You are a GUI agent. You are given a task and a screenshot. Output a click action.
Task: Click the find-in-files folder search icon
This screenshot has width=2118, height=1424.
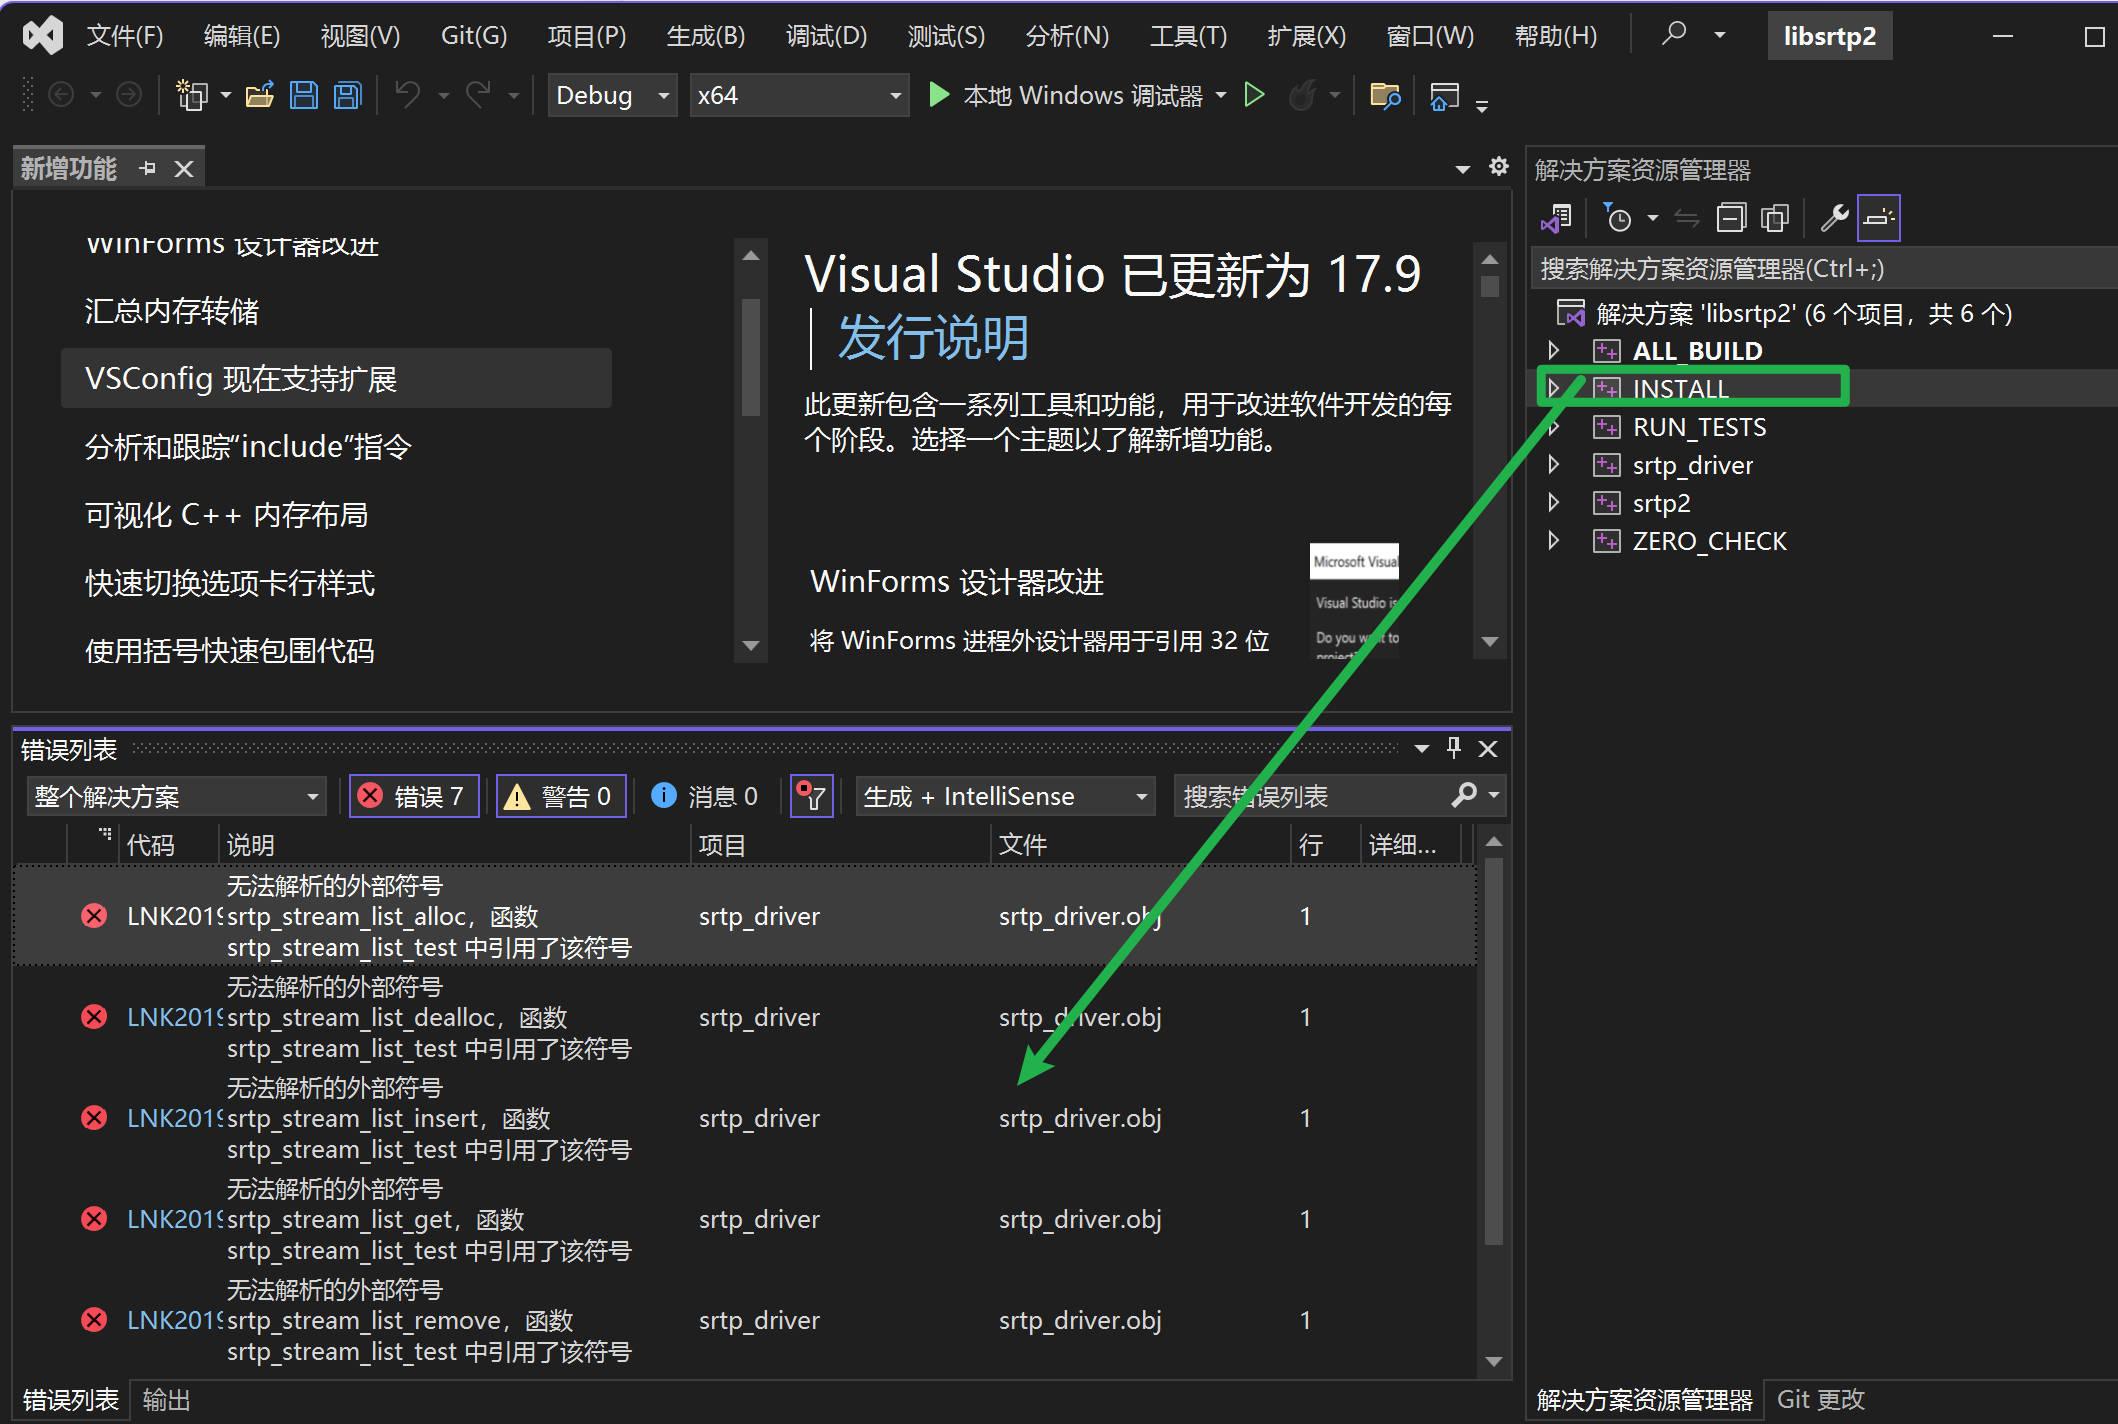[1385, 96]
